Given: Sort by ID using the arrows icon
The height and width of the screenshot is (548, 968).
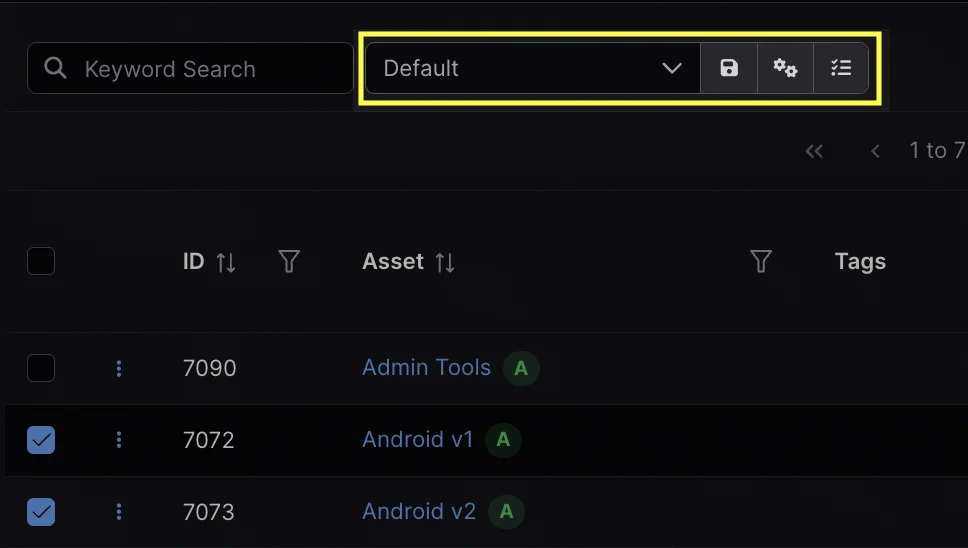Looking at the screenshot, I should point(226,262).
